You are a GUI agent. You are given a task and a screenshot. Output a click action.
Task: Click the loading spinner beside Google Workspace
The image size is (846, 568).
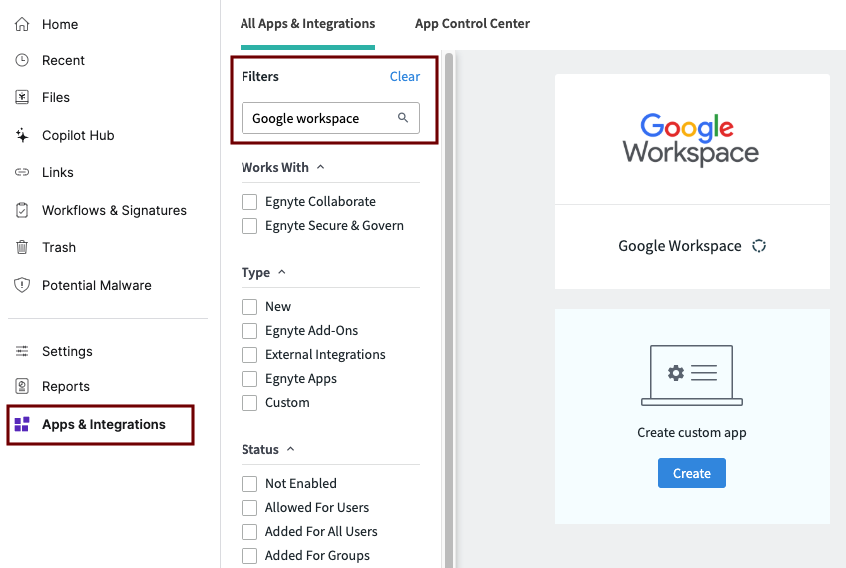759,246
